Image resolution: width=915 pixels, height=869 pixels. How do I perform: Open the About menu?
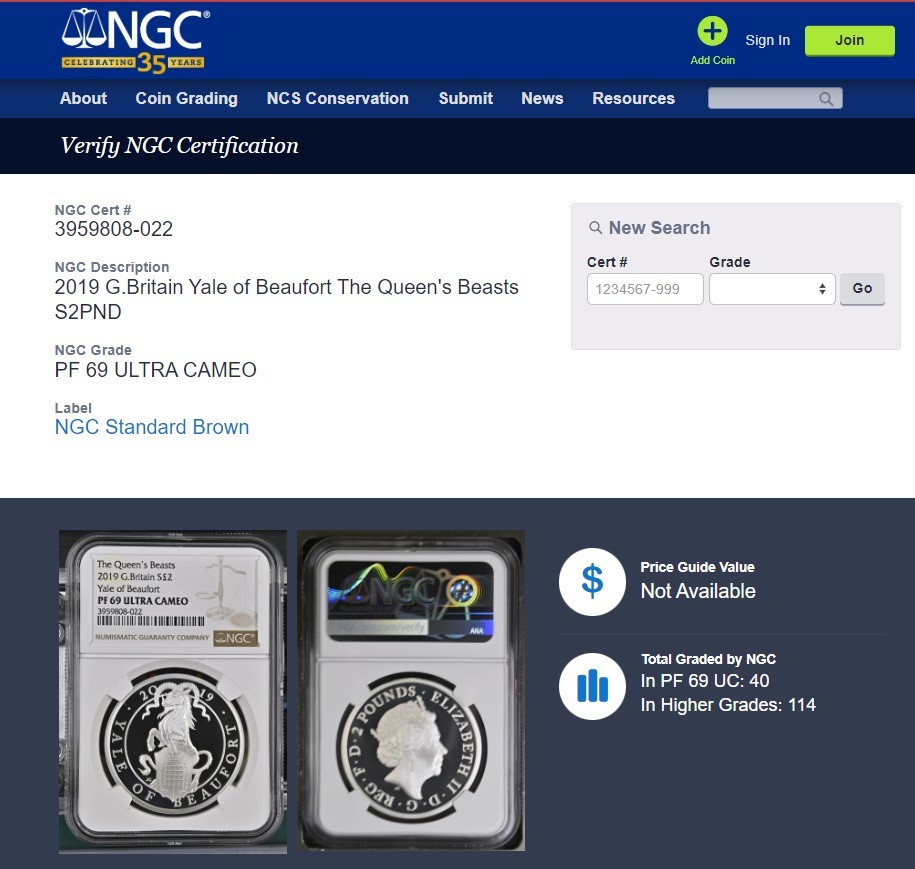click(x=83, y=98)
